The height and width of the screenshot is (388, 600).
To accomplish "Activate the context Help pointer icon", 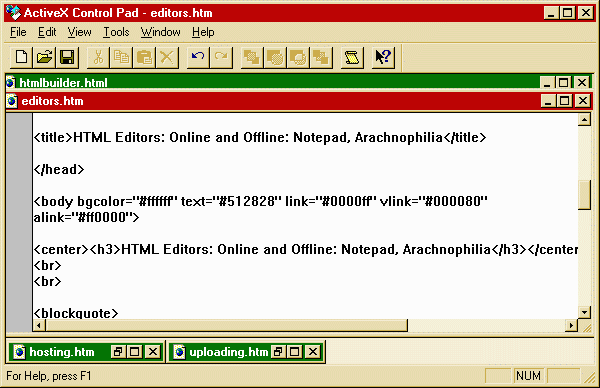I will coord(383,57).
